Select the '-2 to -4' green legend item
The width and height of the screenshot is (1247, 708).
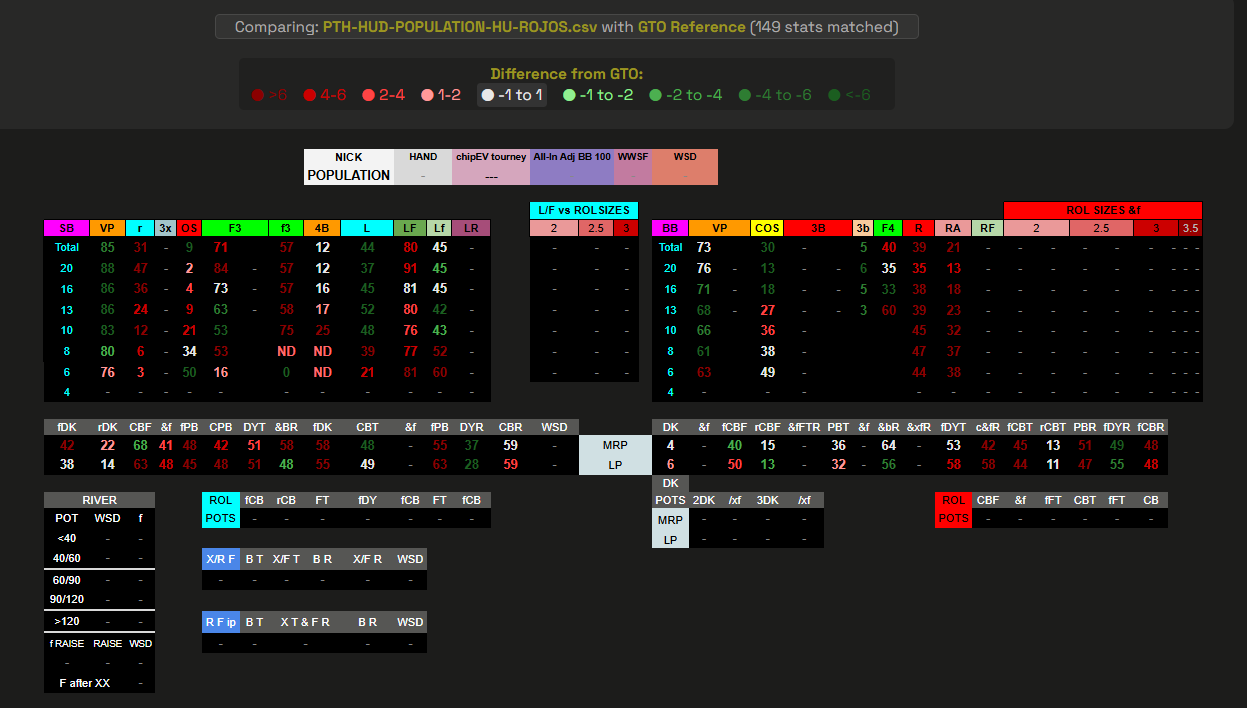(685, 95)
